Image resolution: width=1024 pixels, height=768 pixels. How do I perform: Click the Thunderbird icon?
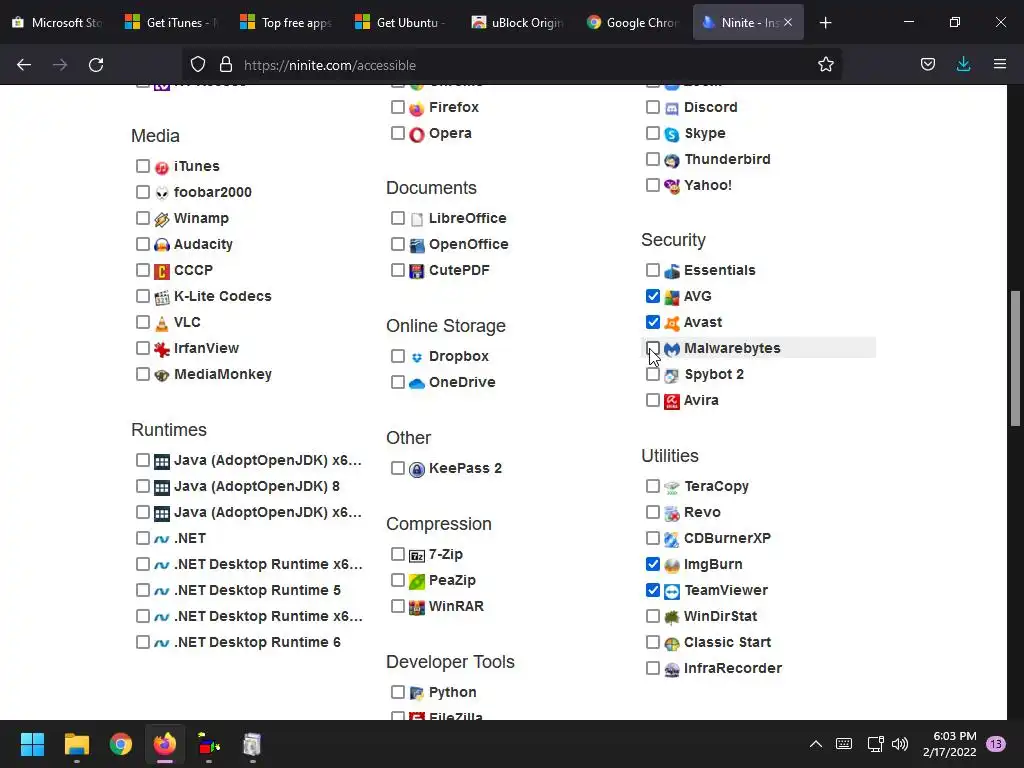[x=671, y=160]
